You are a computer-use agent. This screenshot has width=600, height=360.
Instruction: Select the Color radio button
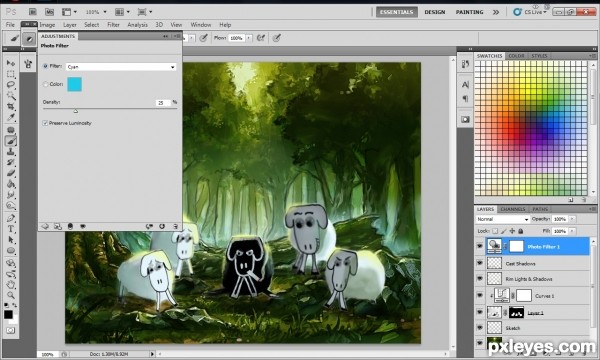pos(46,84)
